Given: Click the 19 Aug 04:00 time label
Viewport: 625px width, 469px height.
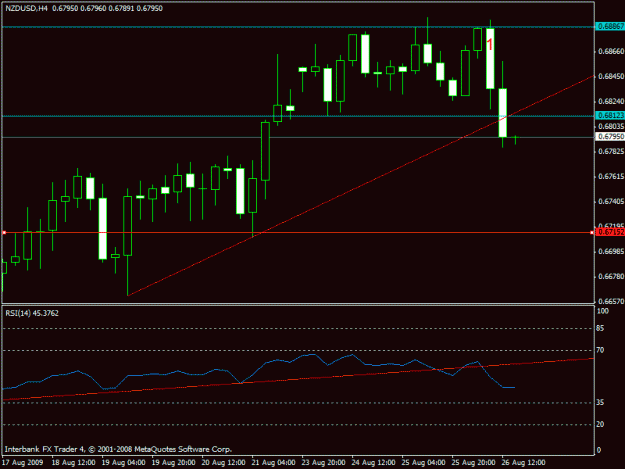Looking at the screenshot, I should pos(124,463).
